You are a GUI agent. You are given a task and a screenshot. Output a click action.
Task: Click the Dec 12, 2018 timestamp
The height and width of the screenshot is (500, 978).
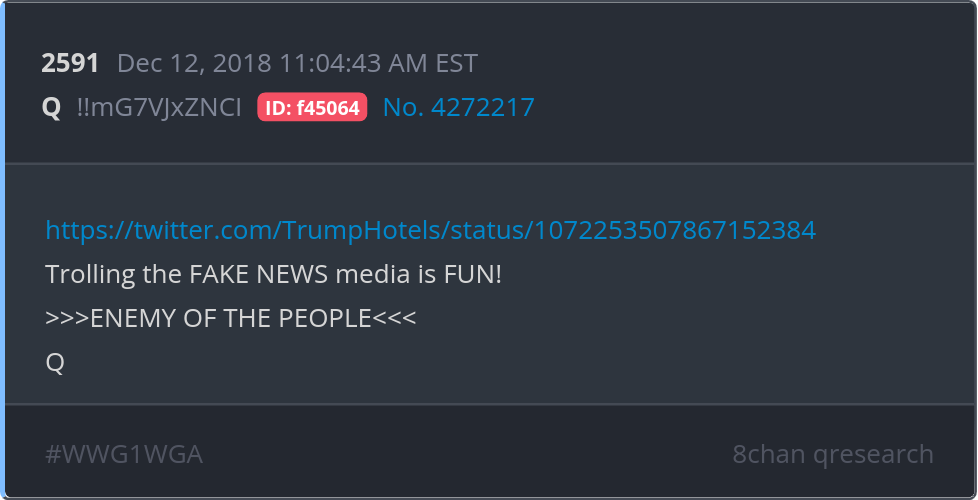click(x=298, y=63)
